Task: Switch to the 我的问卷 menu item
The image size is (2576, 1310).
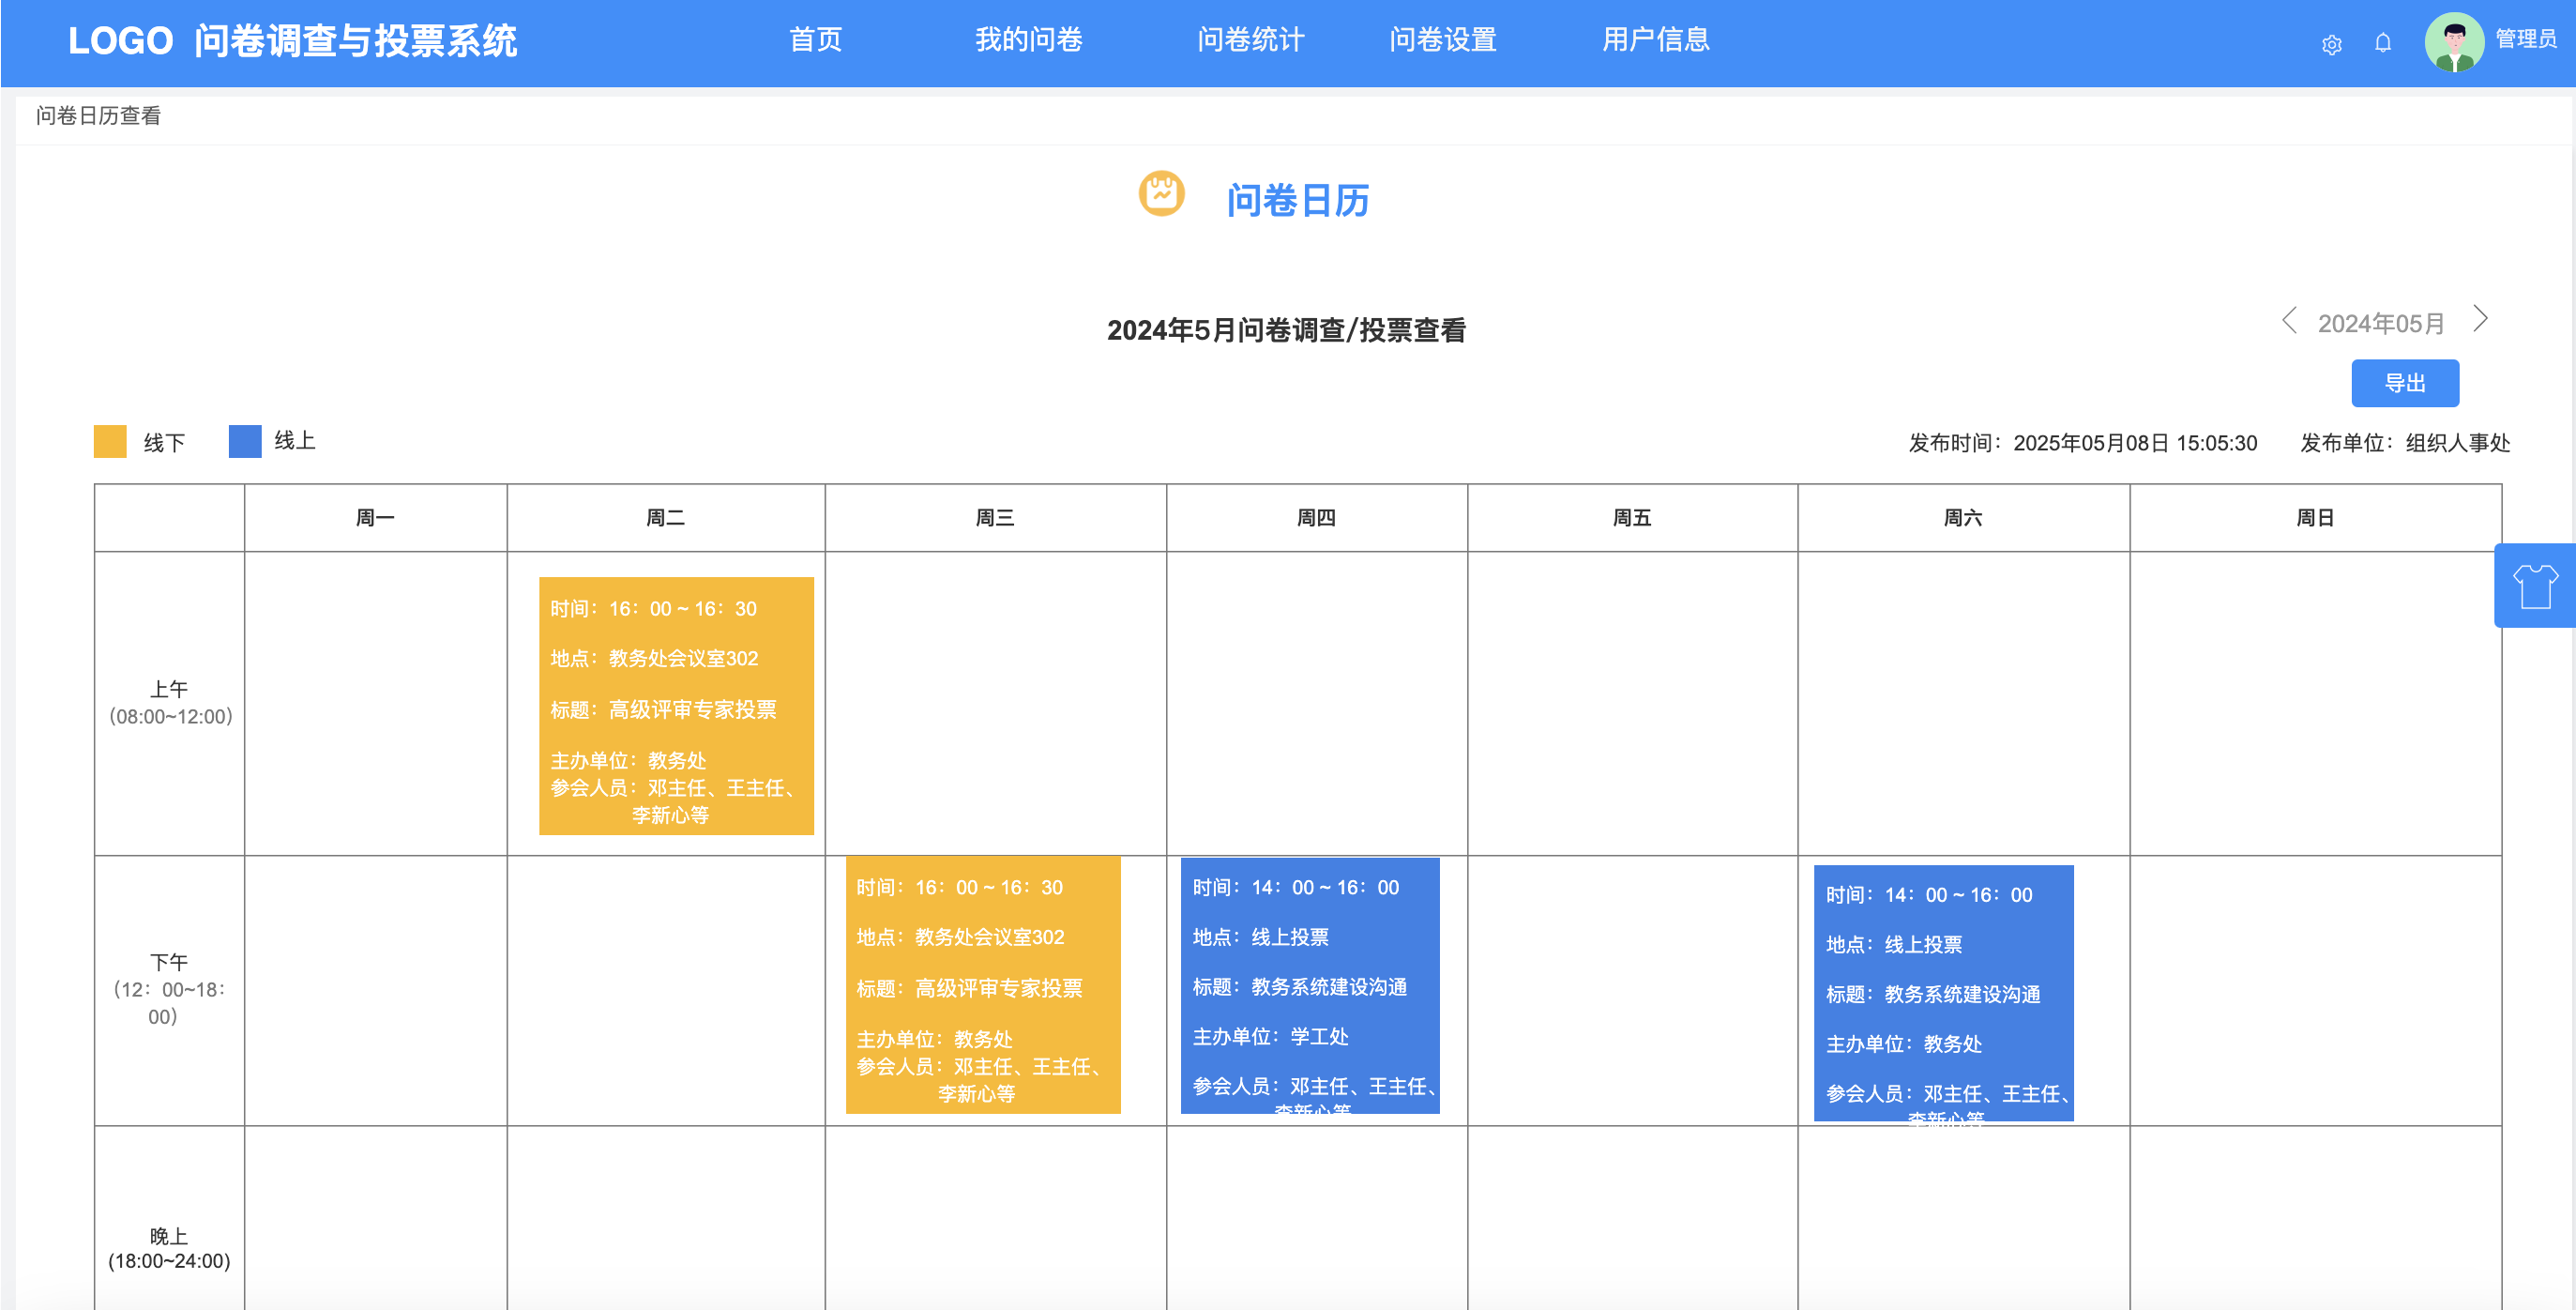Action: click(x=1028, y=40)
